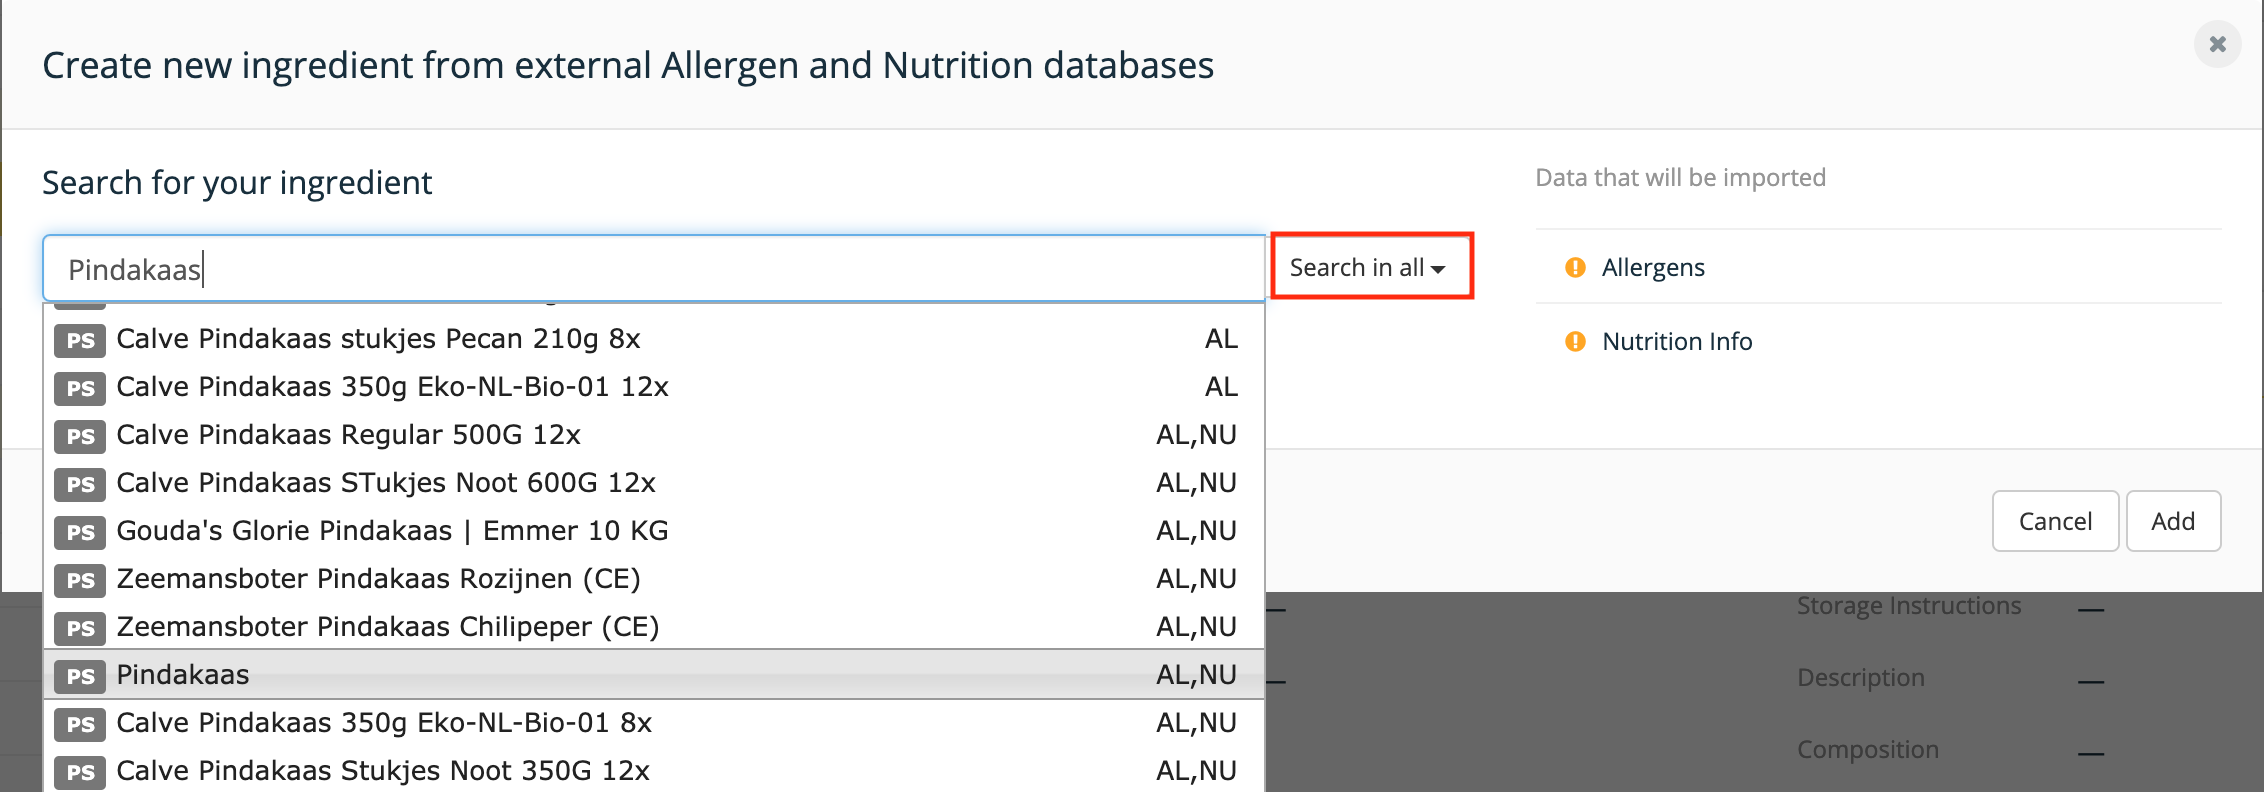The image size is (2264, 792).
Task: Click PS badge of Gouda's Glorie Pindakaas
Action: coord(80,532)
